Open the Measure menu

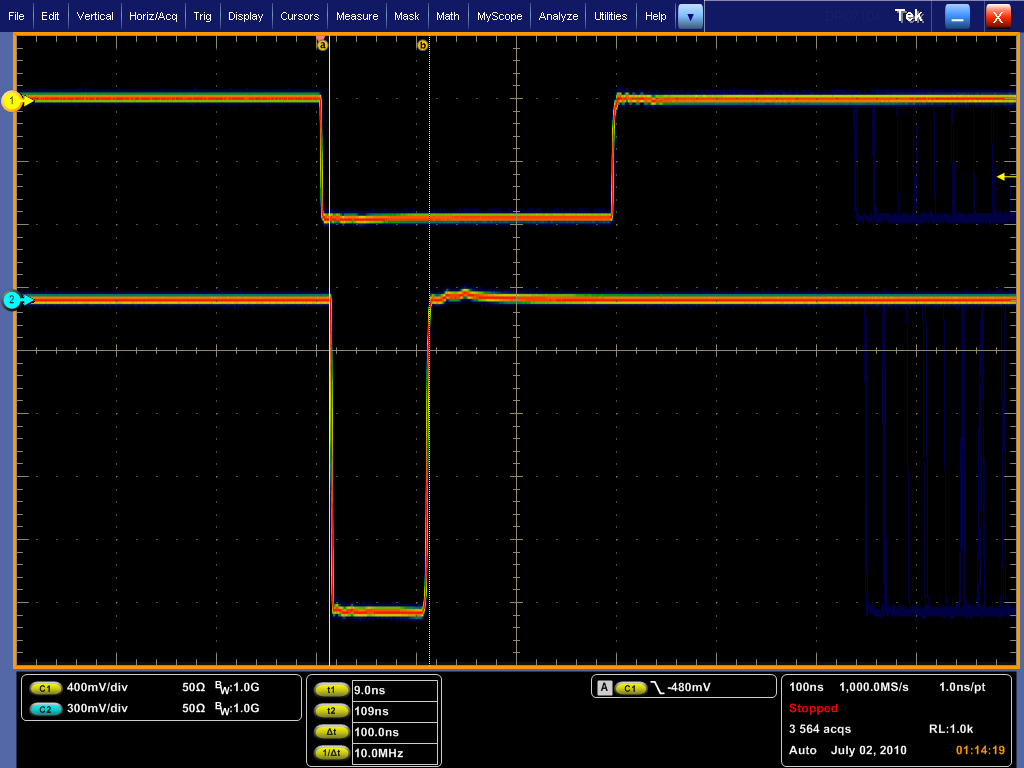[357, 16]
